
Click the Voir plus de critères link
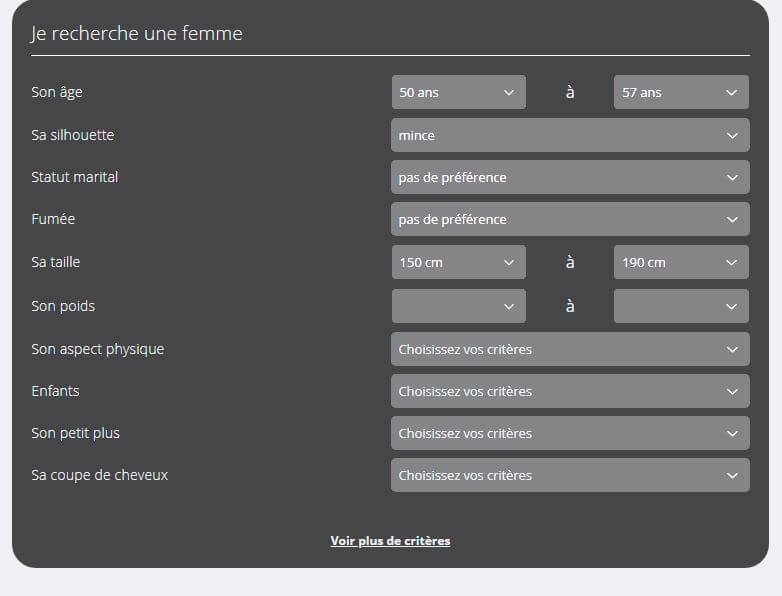pyautogui.click(x=390, y=541)
